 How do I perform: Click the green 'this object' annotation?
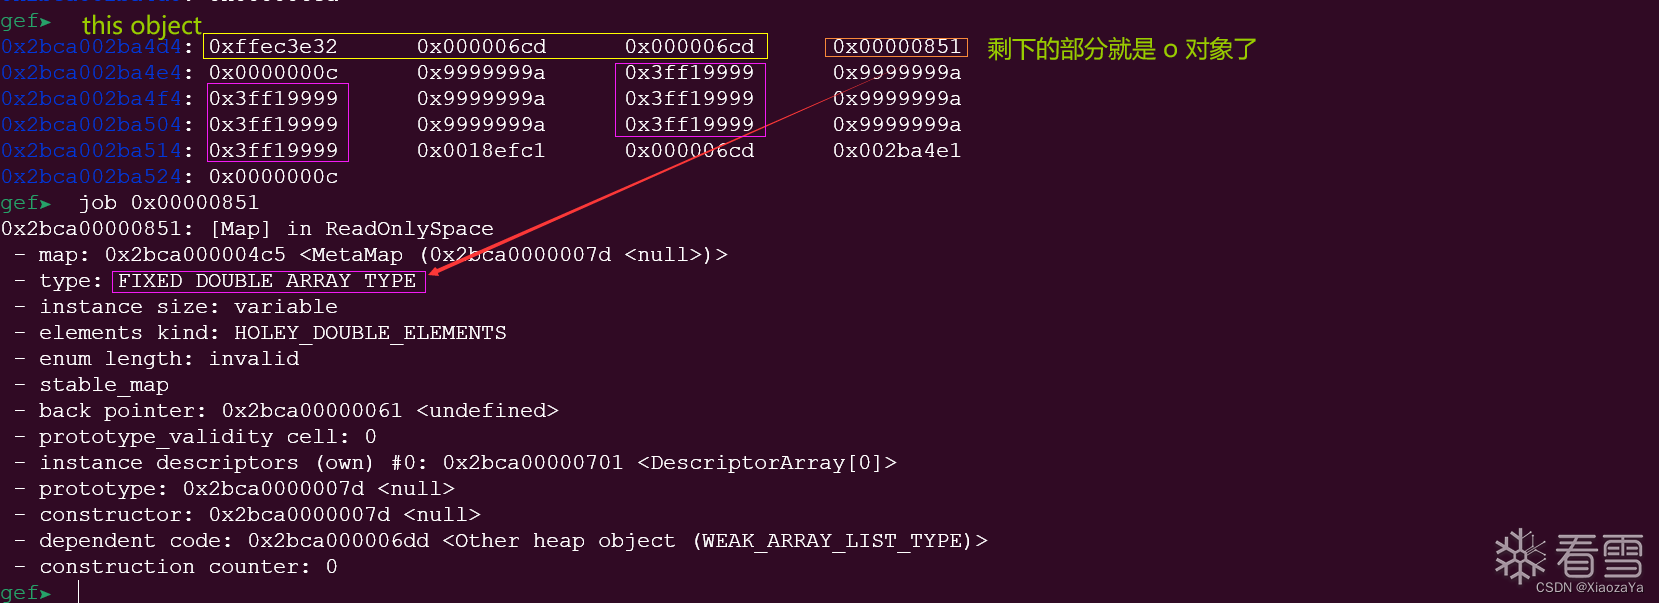pyautogui.click(x=142, y=25)
